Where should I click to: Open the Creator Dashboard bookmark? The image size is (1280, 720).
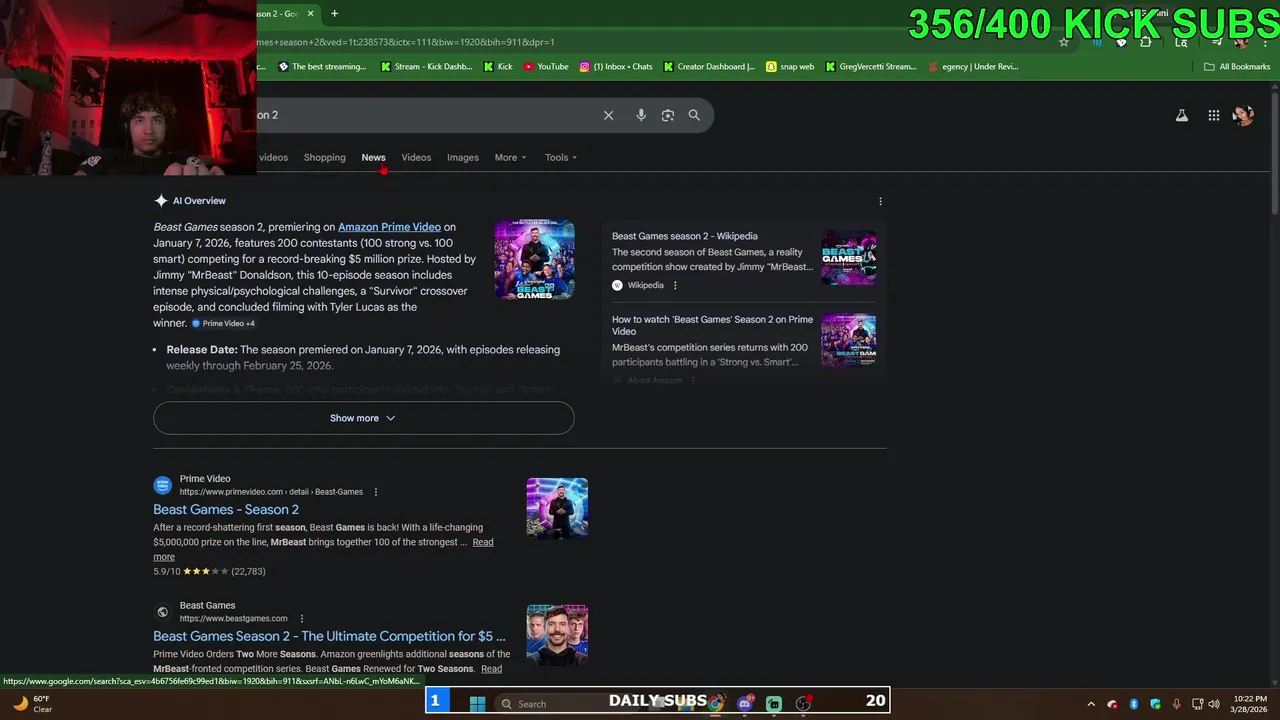click(x=709, y=67)
